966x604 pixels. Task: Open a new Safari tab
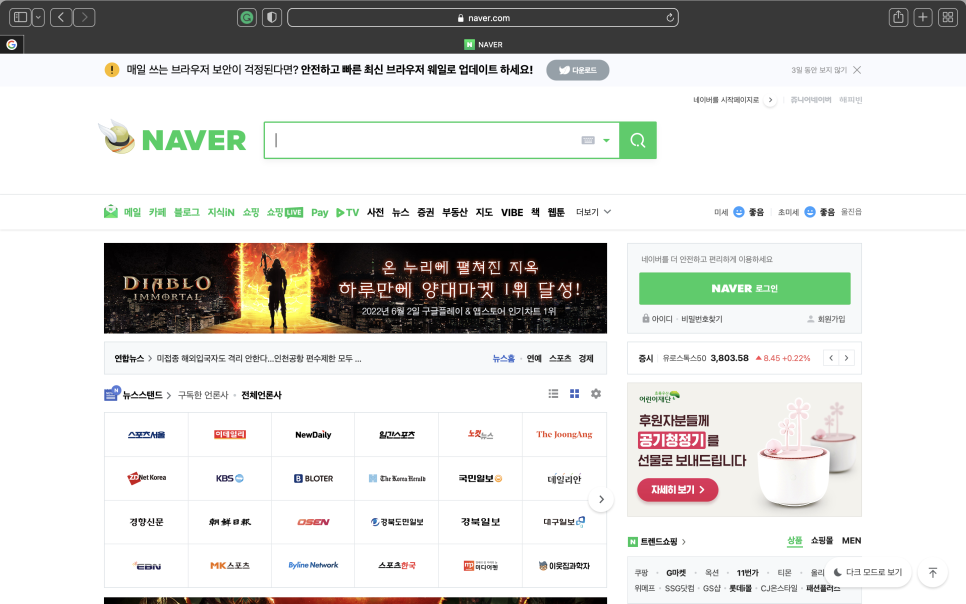click(923, 17)
